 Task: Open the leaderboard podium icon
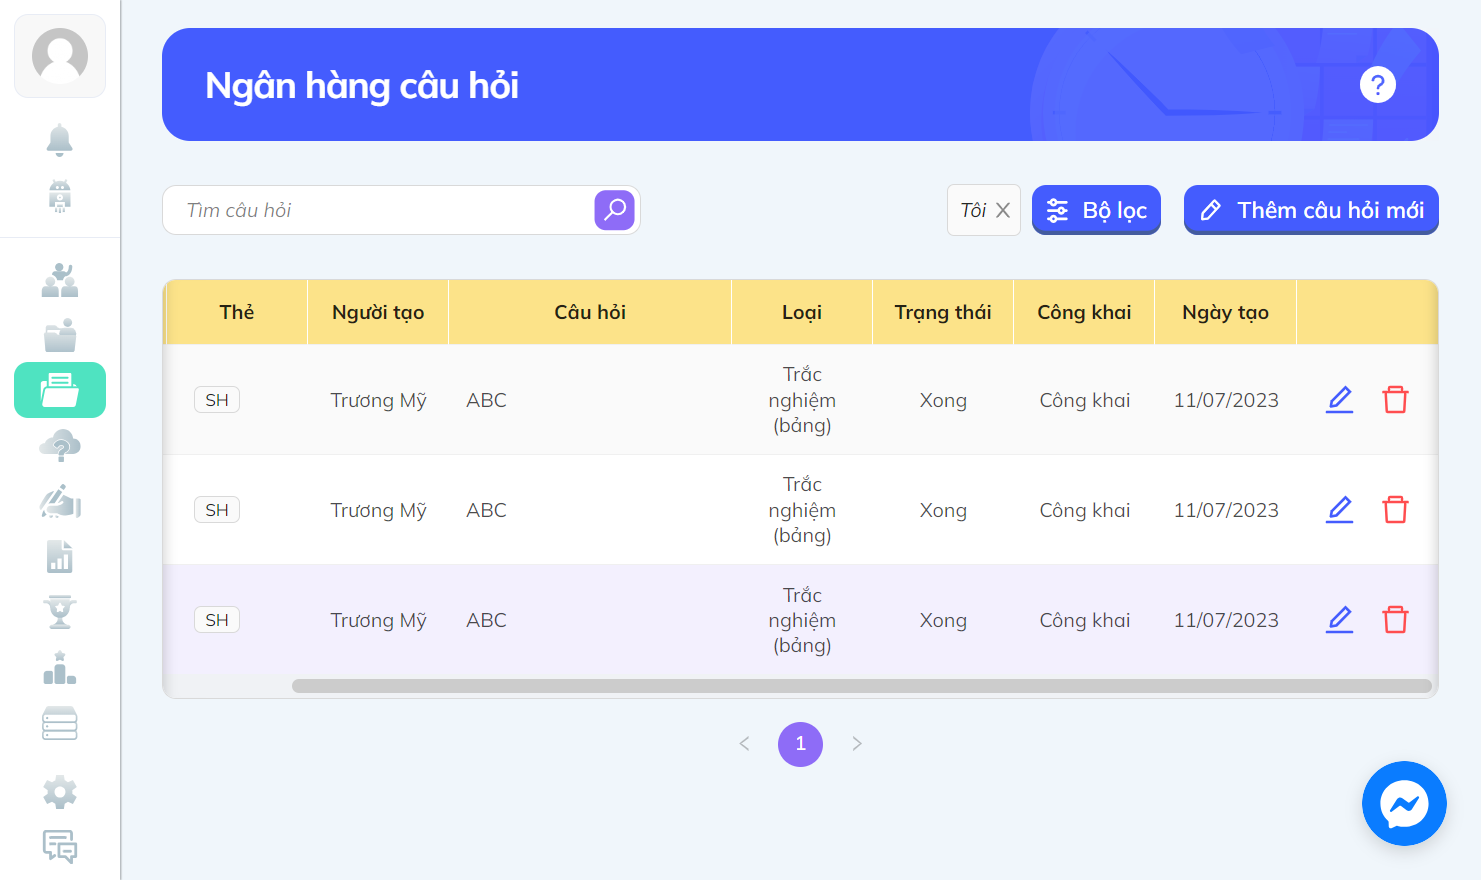(x=60, y=667)
